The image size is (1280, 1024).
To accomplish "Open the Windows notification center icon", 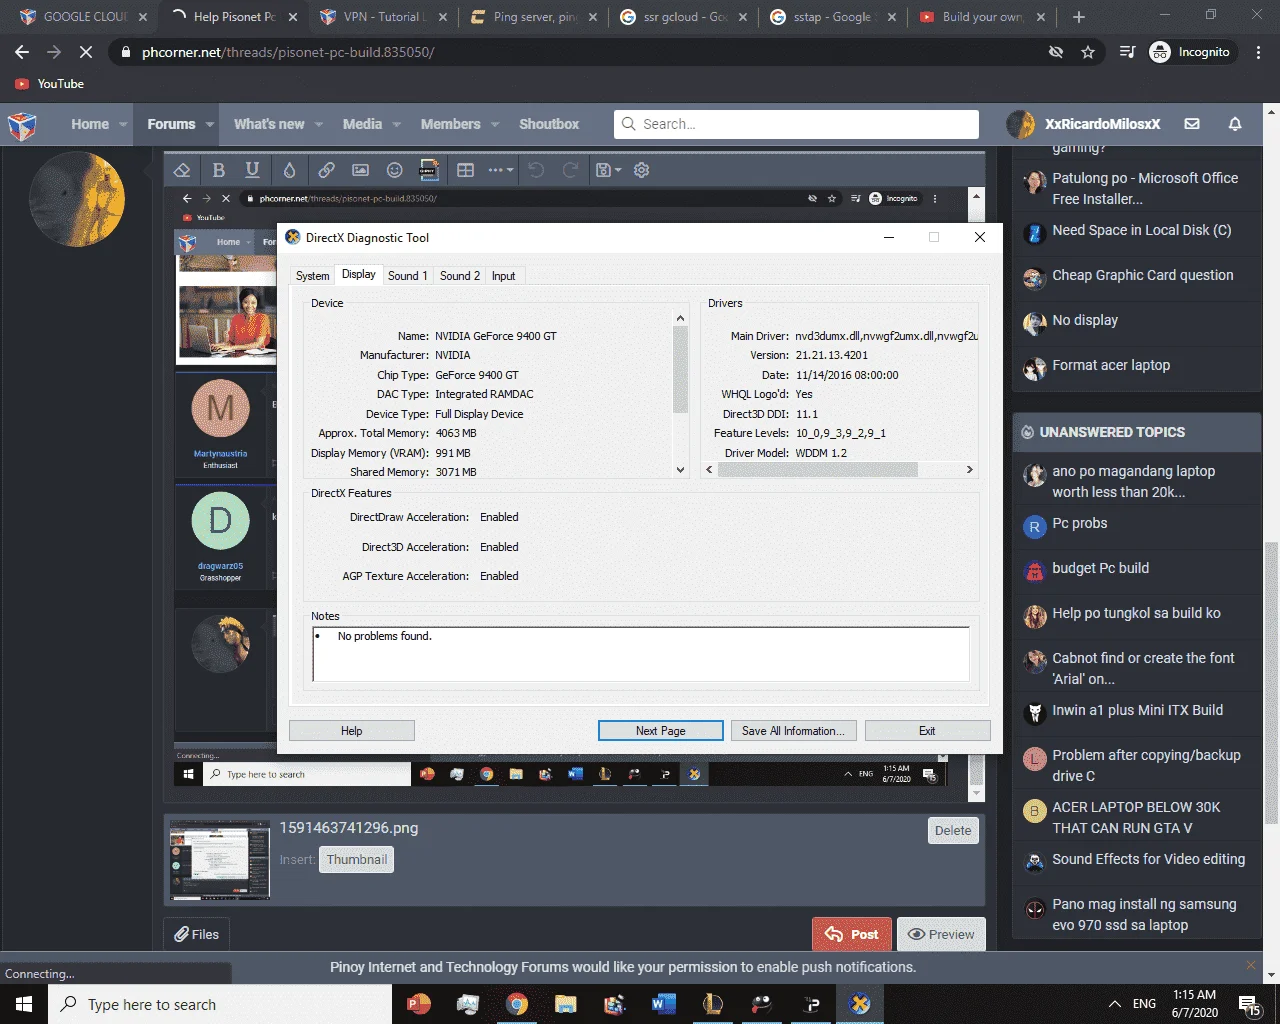I will [1249, 1004].
